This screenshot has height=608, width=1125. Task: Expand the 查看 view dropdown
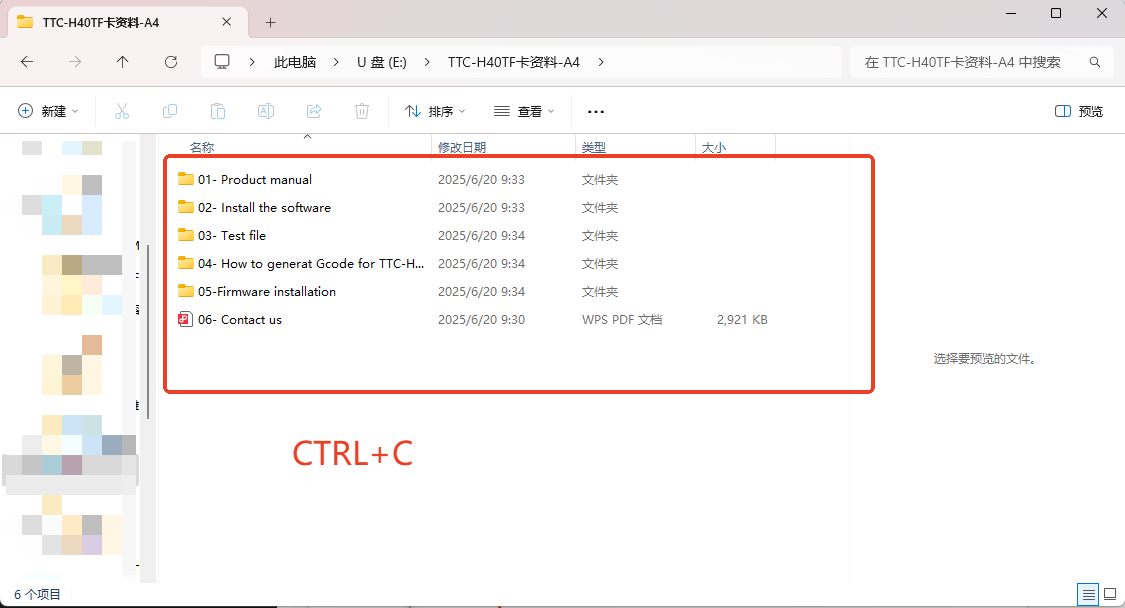pyautogui.click(x=524, y=111)
